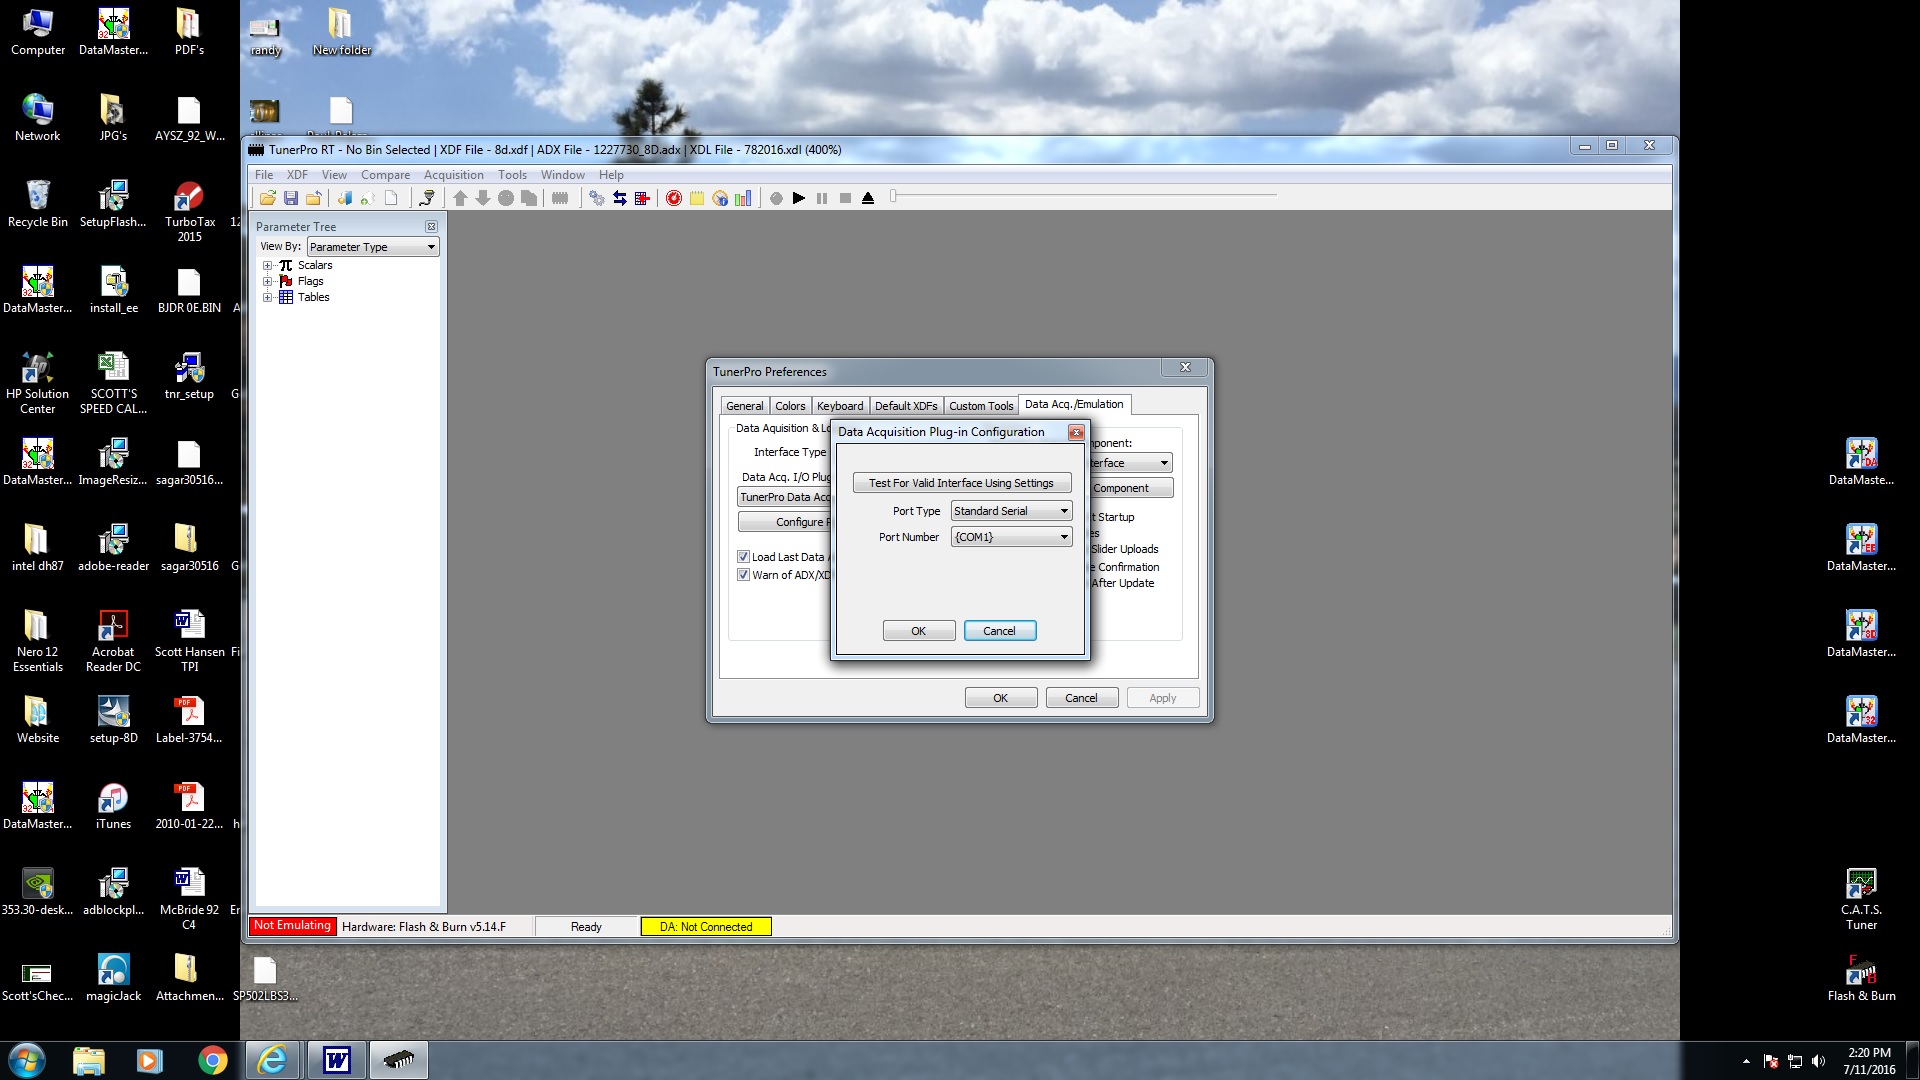Click the gauge with info badge icon

[x=720, y=198]
